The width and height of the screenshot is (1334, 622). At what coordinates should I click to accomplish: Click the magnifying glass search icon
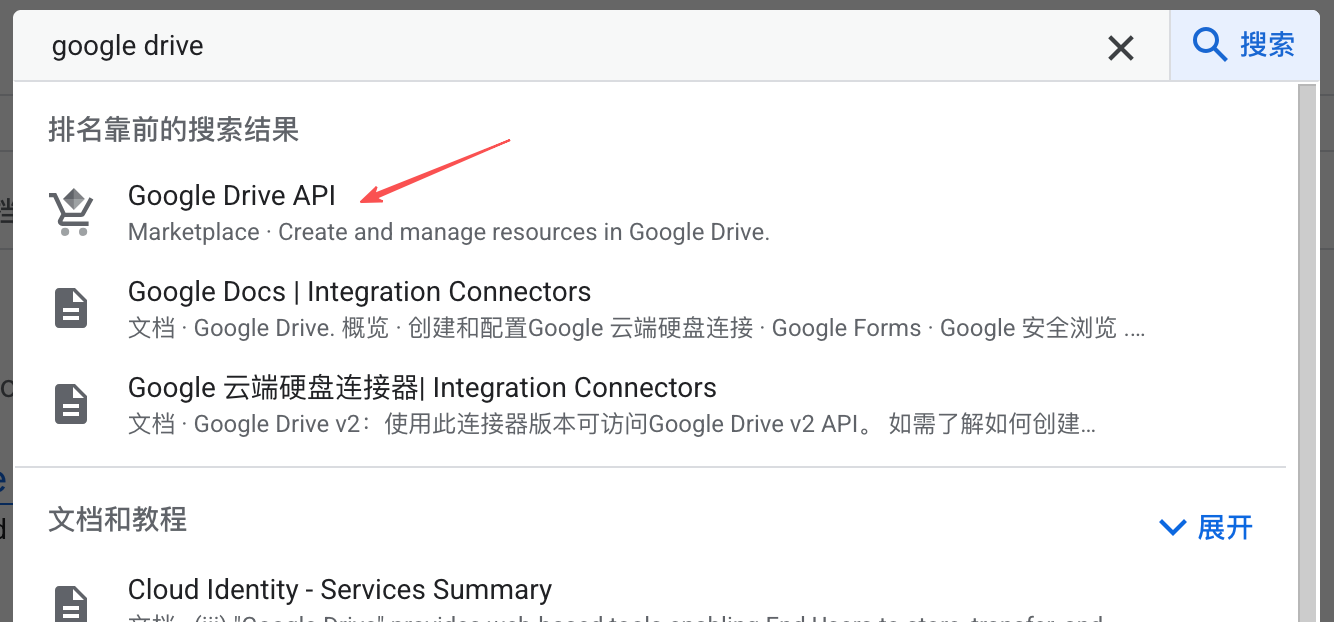tap(1210, 45)
